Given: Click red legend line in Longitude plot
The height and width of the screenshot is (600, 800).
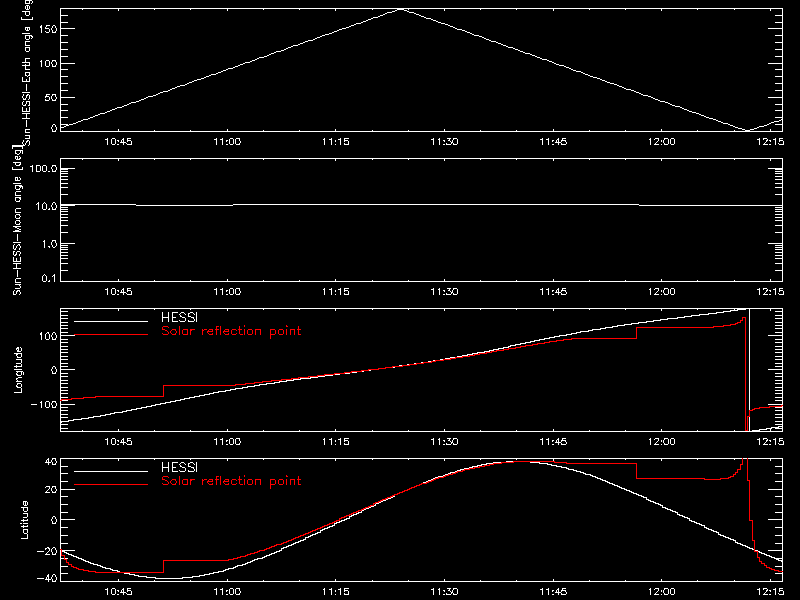Looking at the screenshot, I should (x=111, y=335).
